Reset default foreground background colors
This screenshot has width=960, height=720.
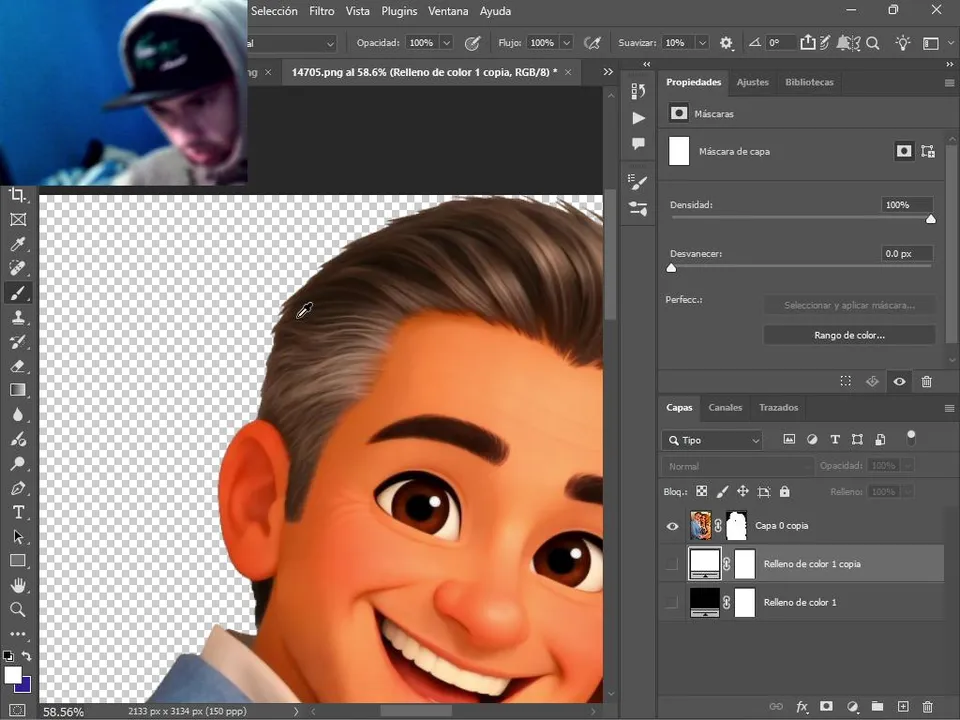pos(9,656)
